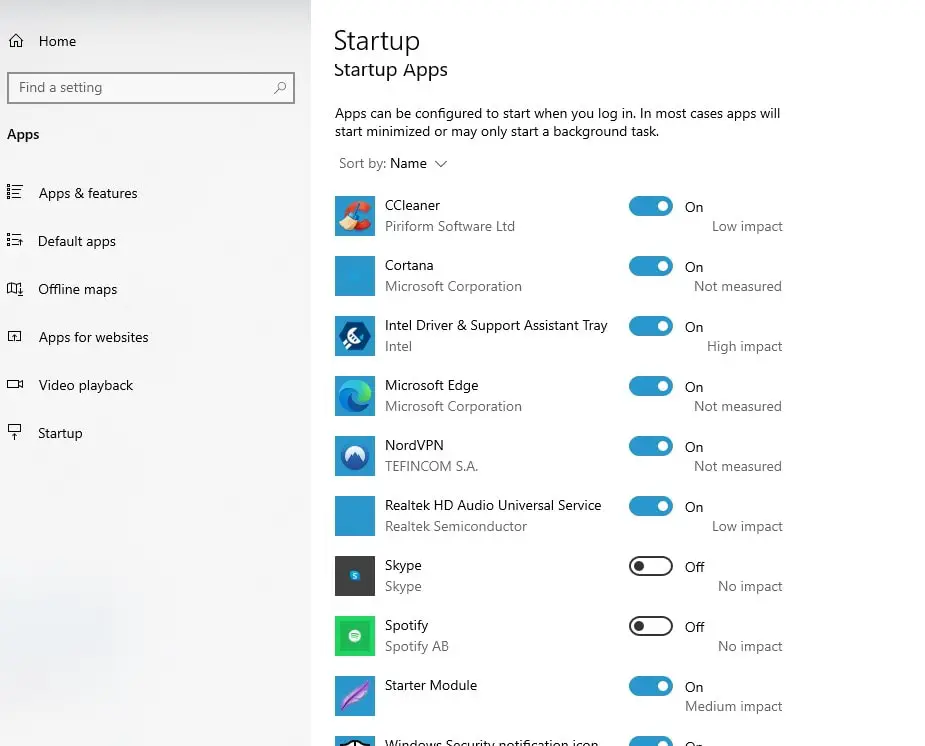The height and width of the screenshot is (746, 925).
Task: Click the Intel Driver & Support Assistant Tray name
Action: [x=496, y=326]
